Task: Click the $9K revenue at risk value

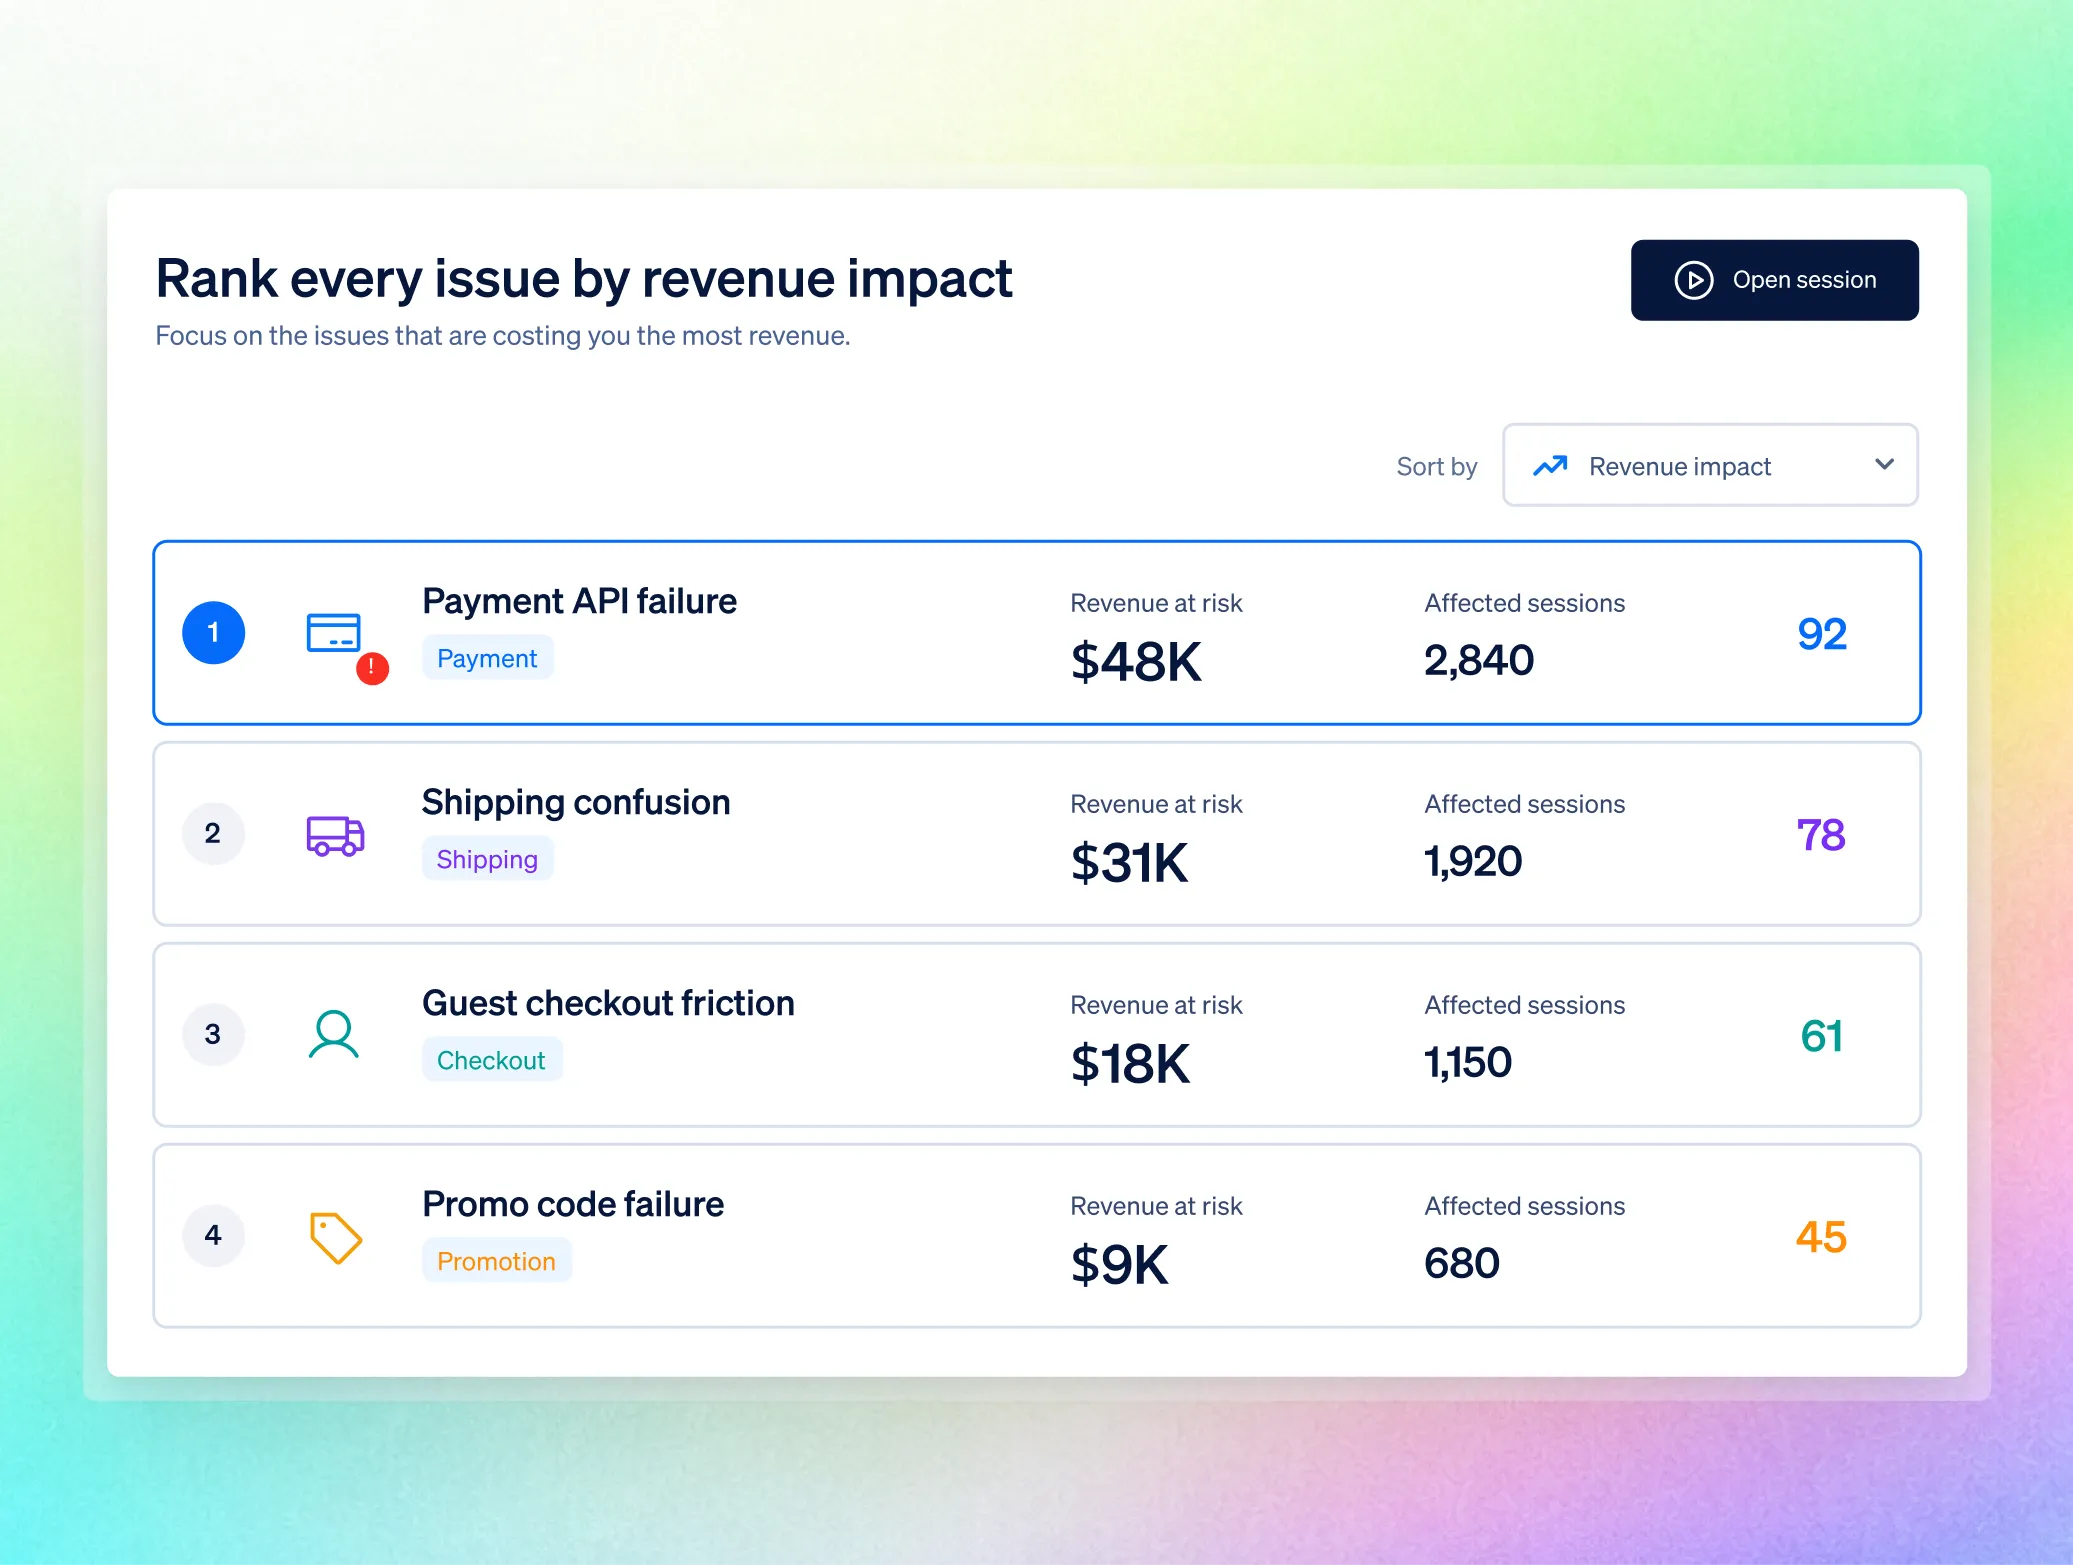Action: tap(1119, 1265)
